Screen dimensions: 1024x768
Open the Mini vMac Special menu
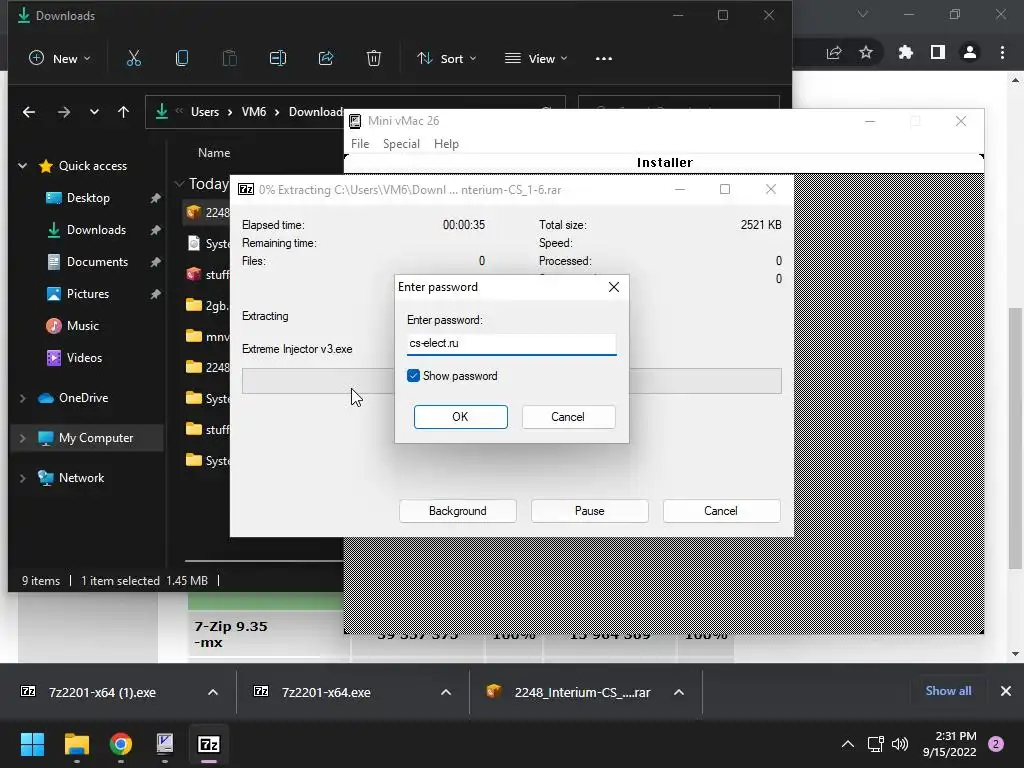(x=401, y=144)
